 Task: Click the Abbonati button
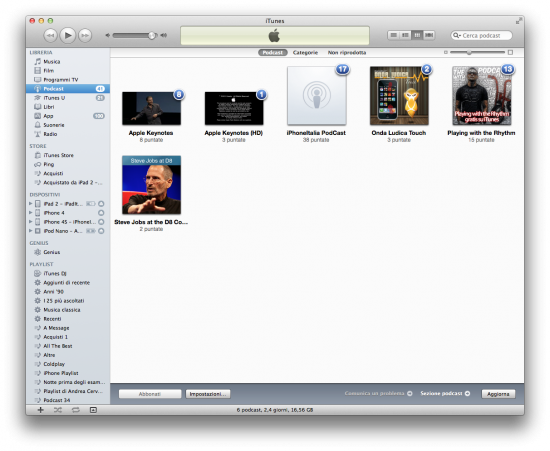(x=150, y=394)
